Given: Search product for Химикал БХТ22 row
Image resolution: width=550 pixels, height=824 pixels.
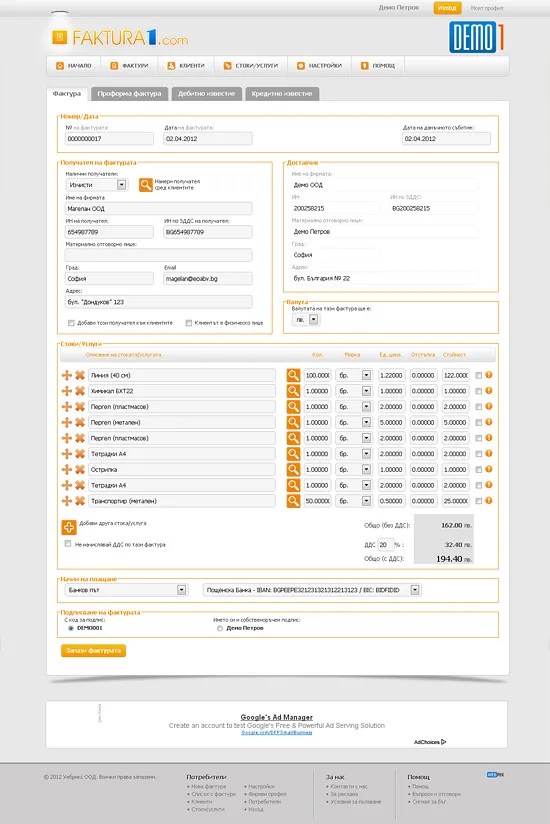Looking at the screenshot, I should [293, 391].
